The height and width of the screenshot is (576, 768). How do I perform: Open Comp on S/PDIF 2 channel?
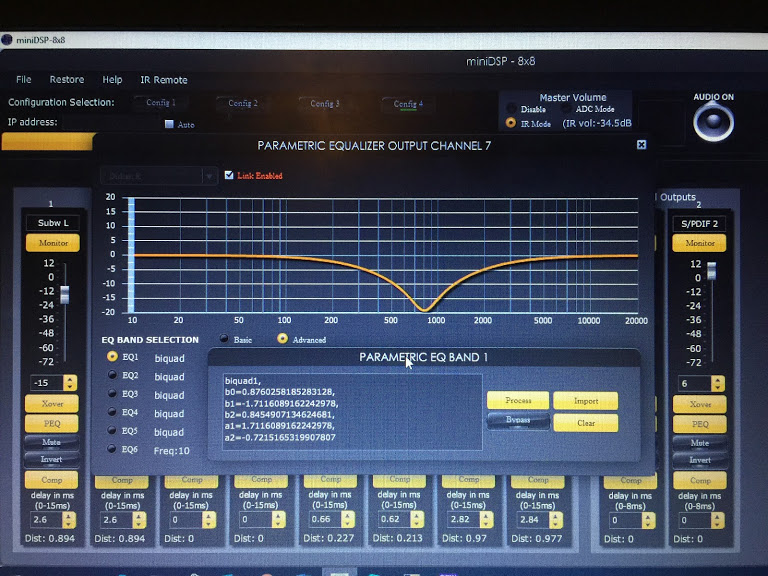(x=700, y=480)
